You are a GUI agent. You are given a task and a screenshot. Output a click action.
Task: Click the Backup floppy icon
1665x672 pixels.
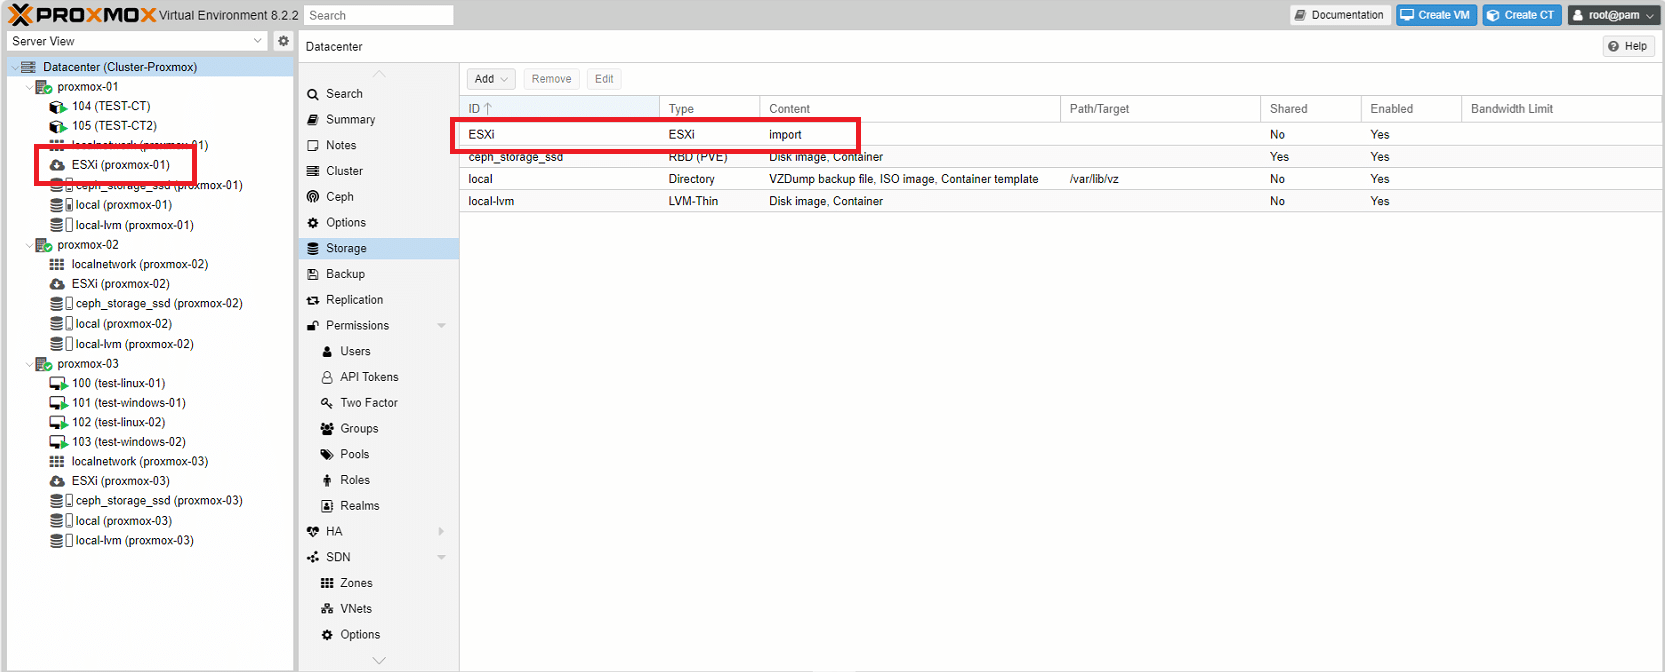(x=313, y=274)
